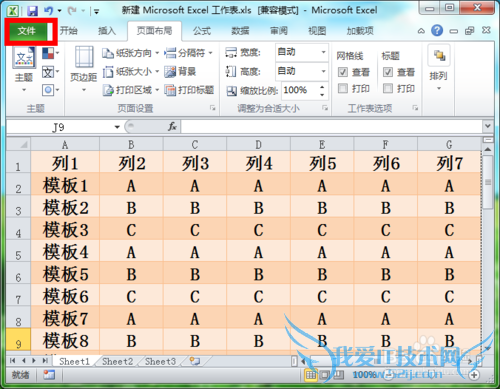Click into the formula bar

tap(332, 127)
